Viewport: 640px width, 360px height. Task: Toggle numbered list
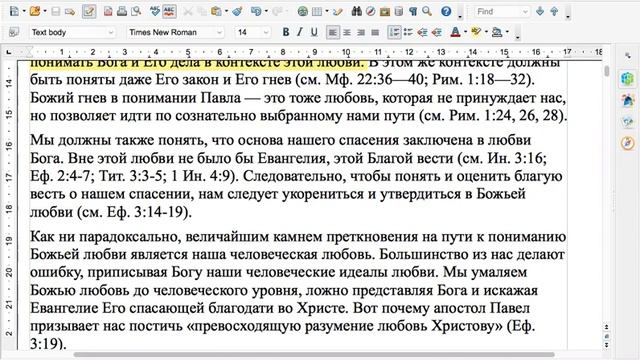coord(394,32)
